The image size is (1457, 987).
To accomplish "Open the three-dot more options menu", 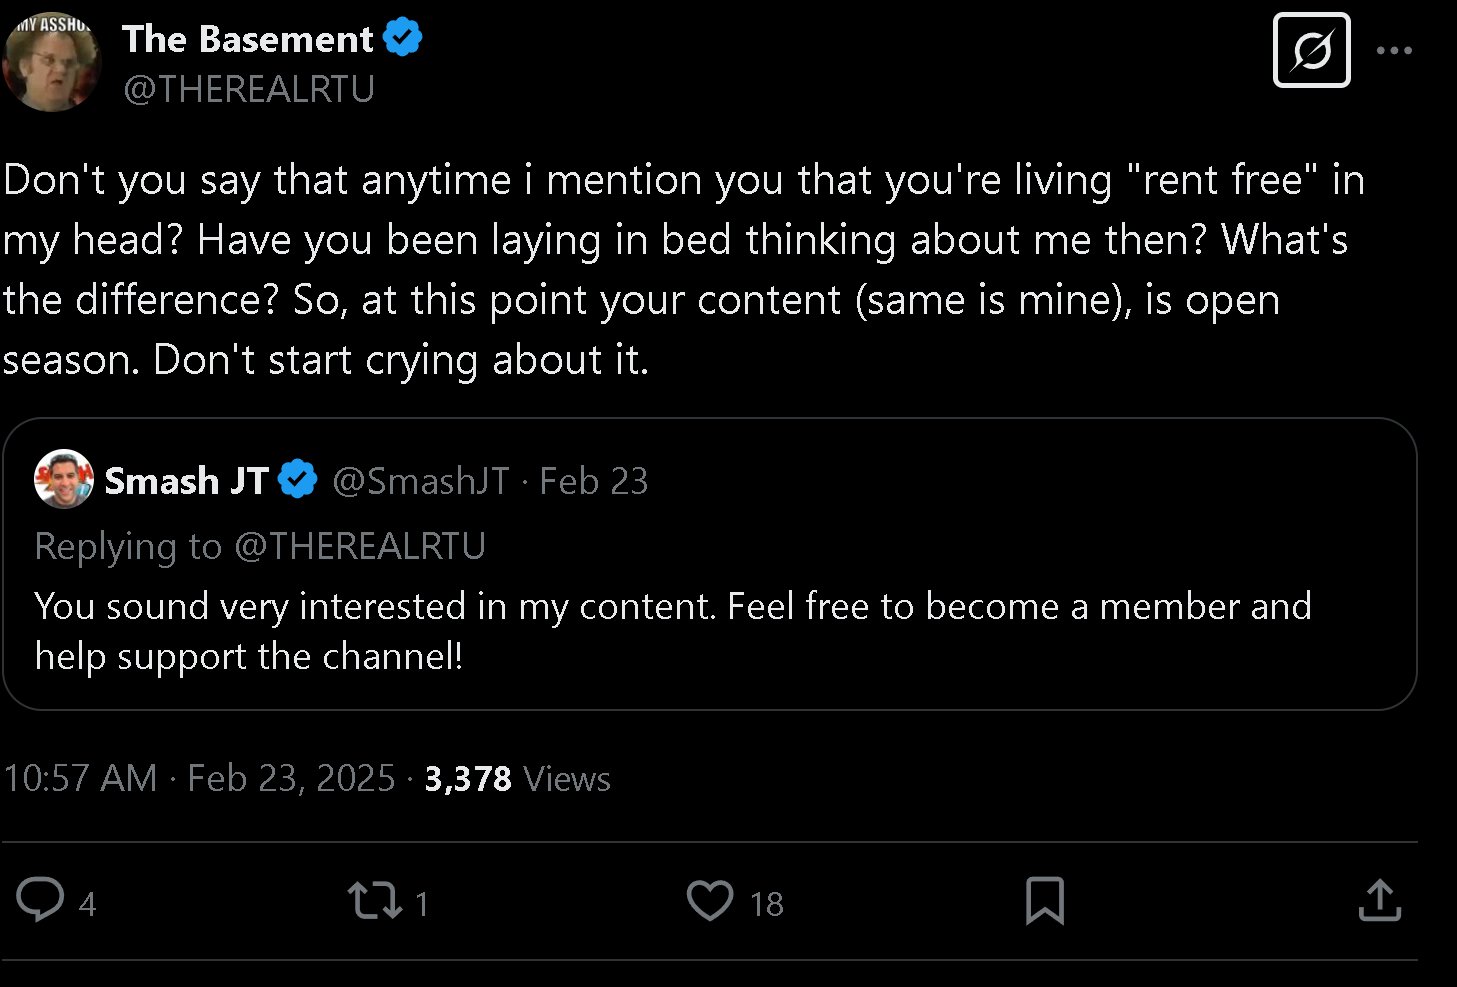I will coord(1394,50).
